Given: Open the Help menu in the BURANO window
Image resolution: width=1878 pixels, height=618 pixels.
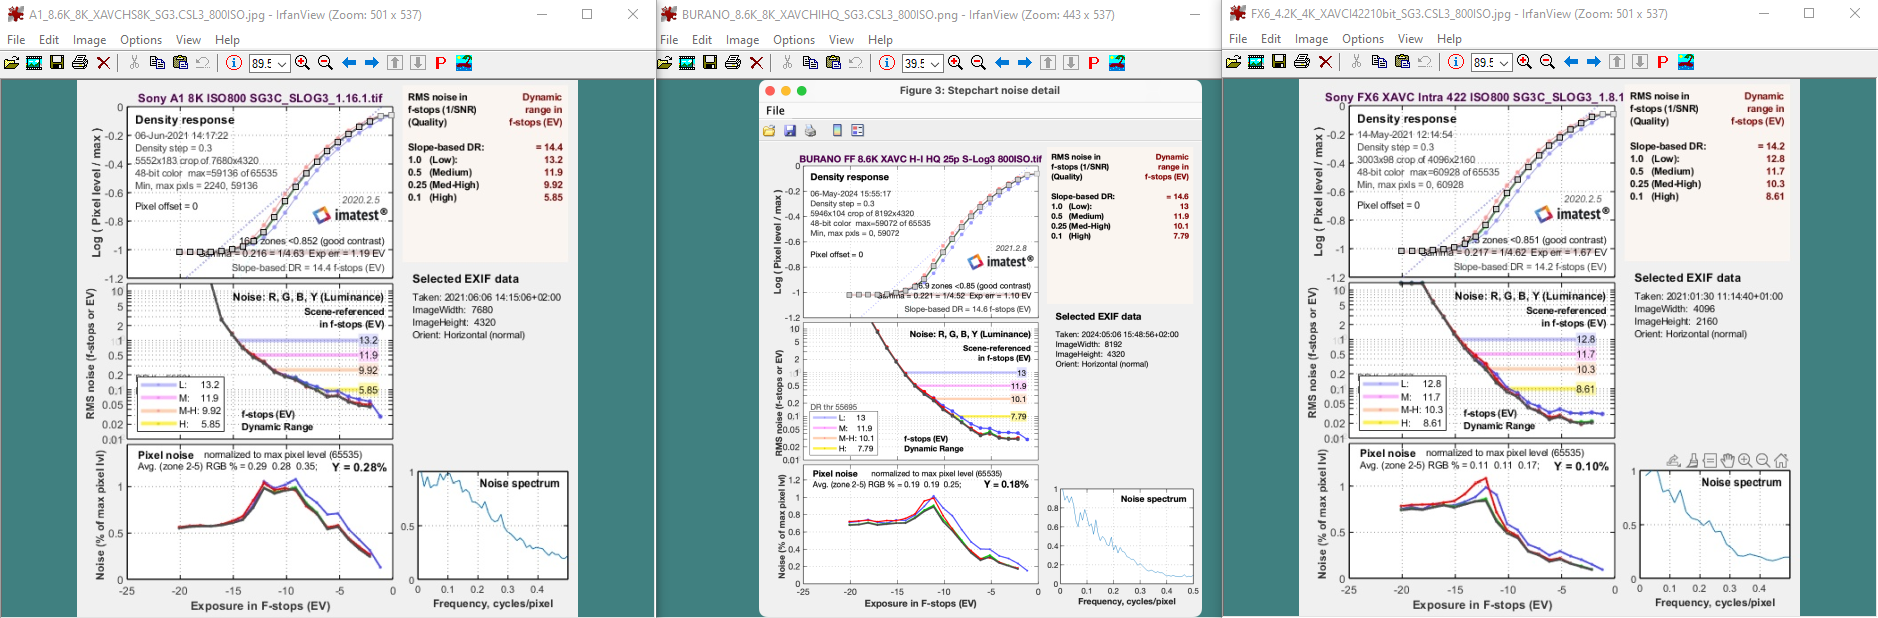Looking at the screenshot, I should (x=880, y=40).
